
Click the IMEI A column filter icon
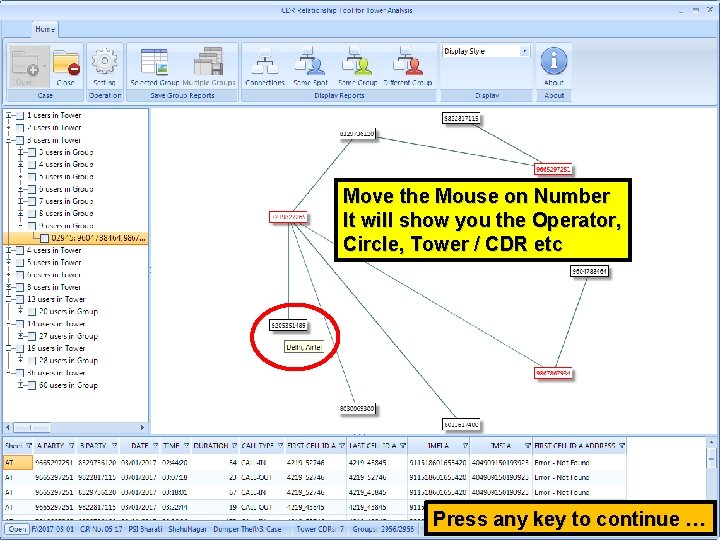click(x=465, y=446)
